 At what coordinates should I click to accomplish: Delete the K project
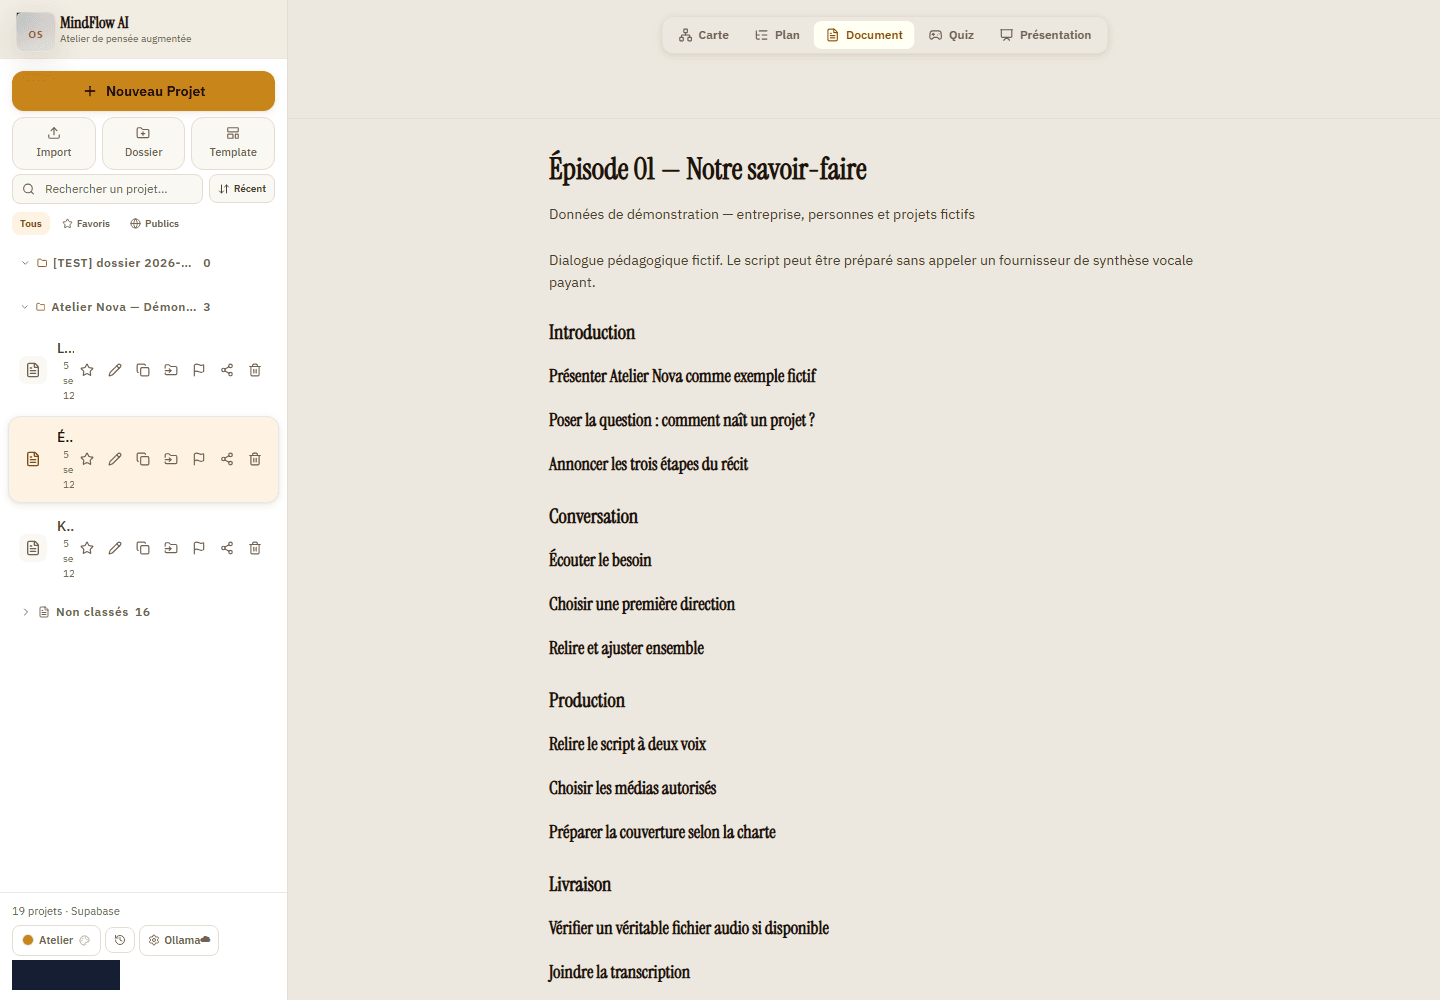point(255,548)
